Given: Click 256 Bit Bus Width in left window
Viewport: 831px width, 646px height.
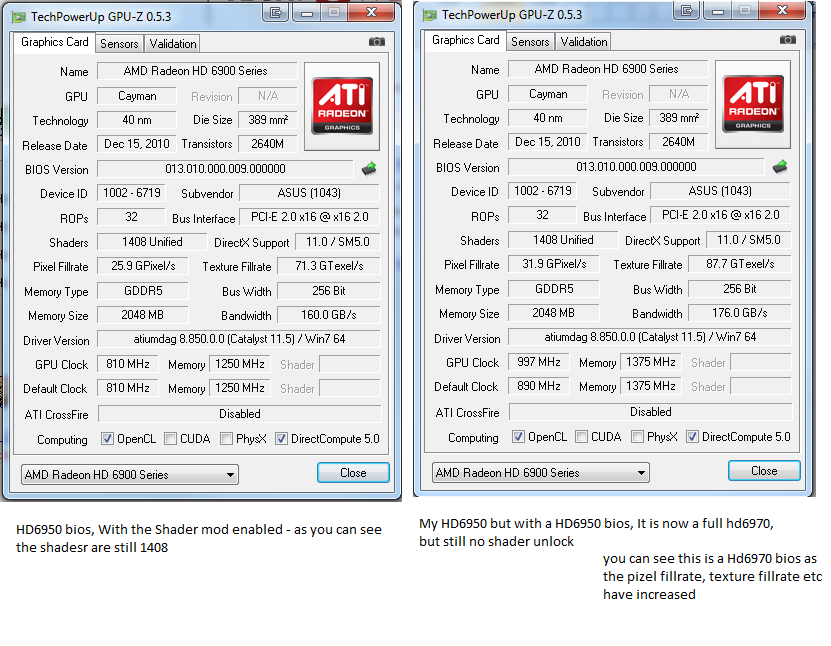Looking at the screenshot, I should (329, 291).
